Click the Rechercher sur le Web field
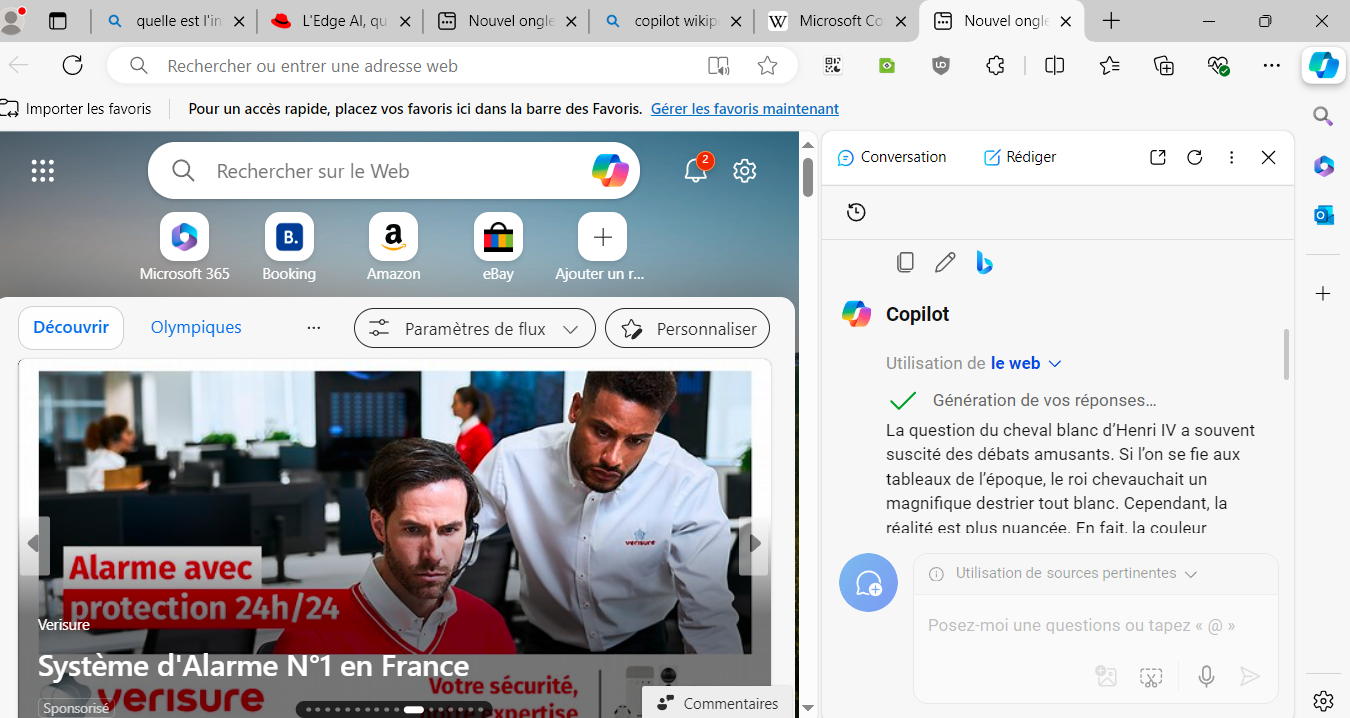Viewport: 1350px width, 718px height. (x=395, y=171)
